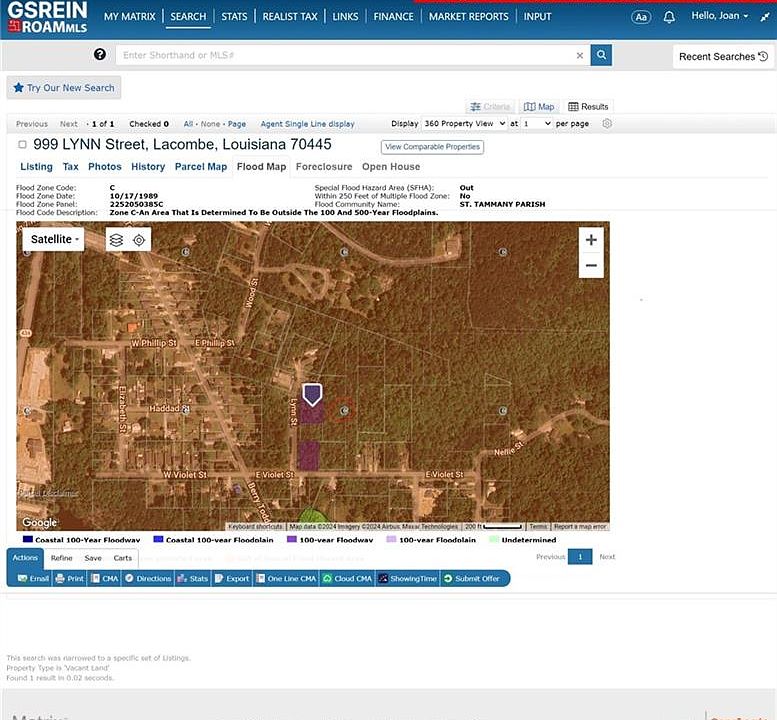Viewport: 777px width, 720px height.
Task: Click the Export action button
Action: (x=232, y=579)
